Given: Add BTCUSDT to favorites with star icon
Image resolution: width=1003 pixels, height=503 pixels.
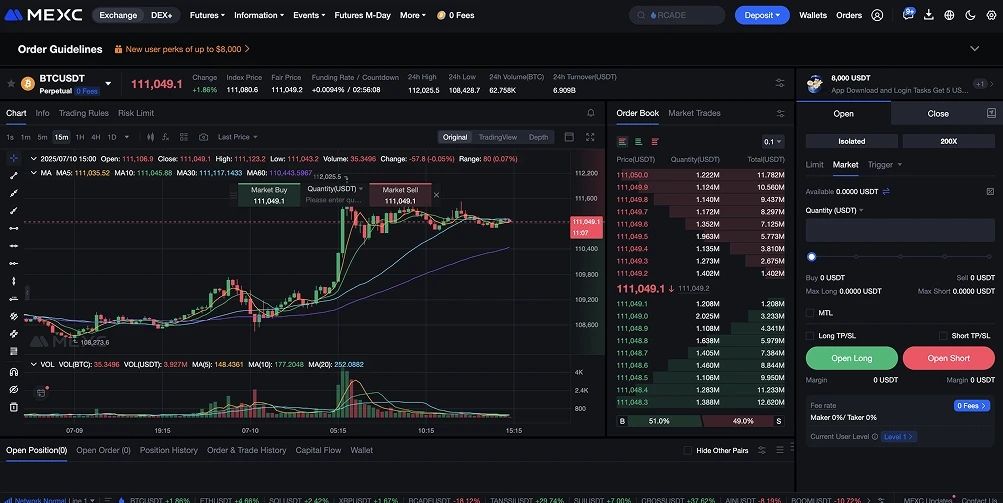Looking at the screenshot, I should pos(11,83).
